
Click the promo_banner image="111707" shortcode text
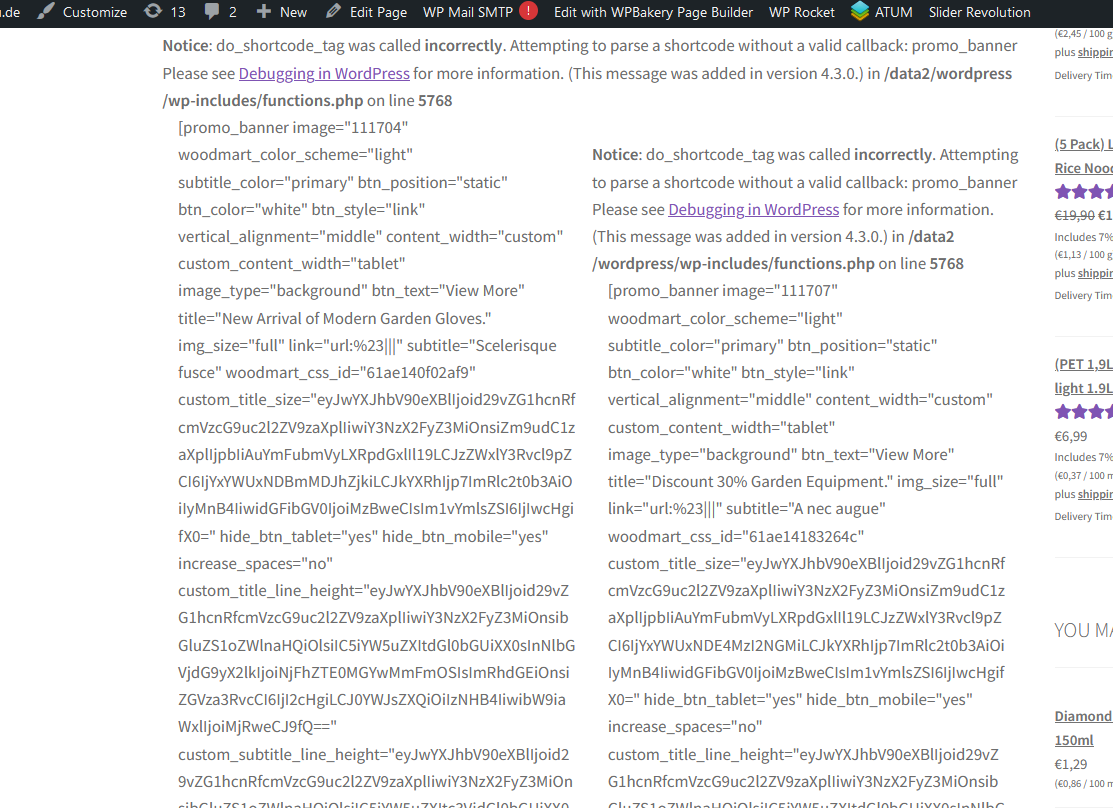[723, 291]
